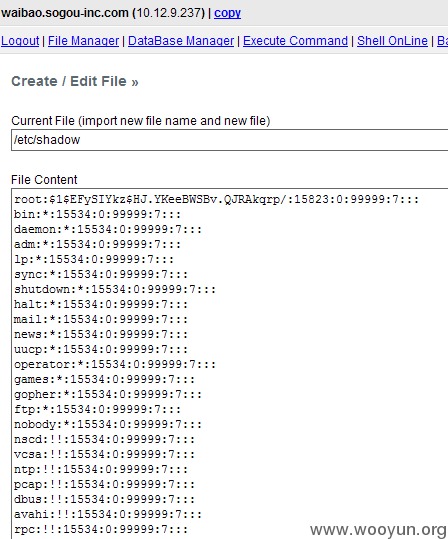Click the avahi entry line in File Content
This screenshot has height=539, width=448.
[x=108, y=514]
